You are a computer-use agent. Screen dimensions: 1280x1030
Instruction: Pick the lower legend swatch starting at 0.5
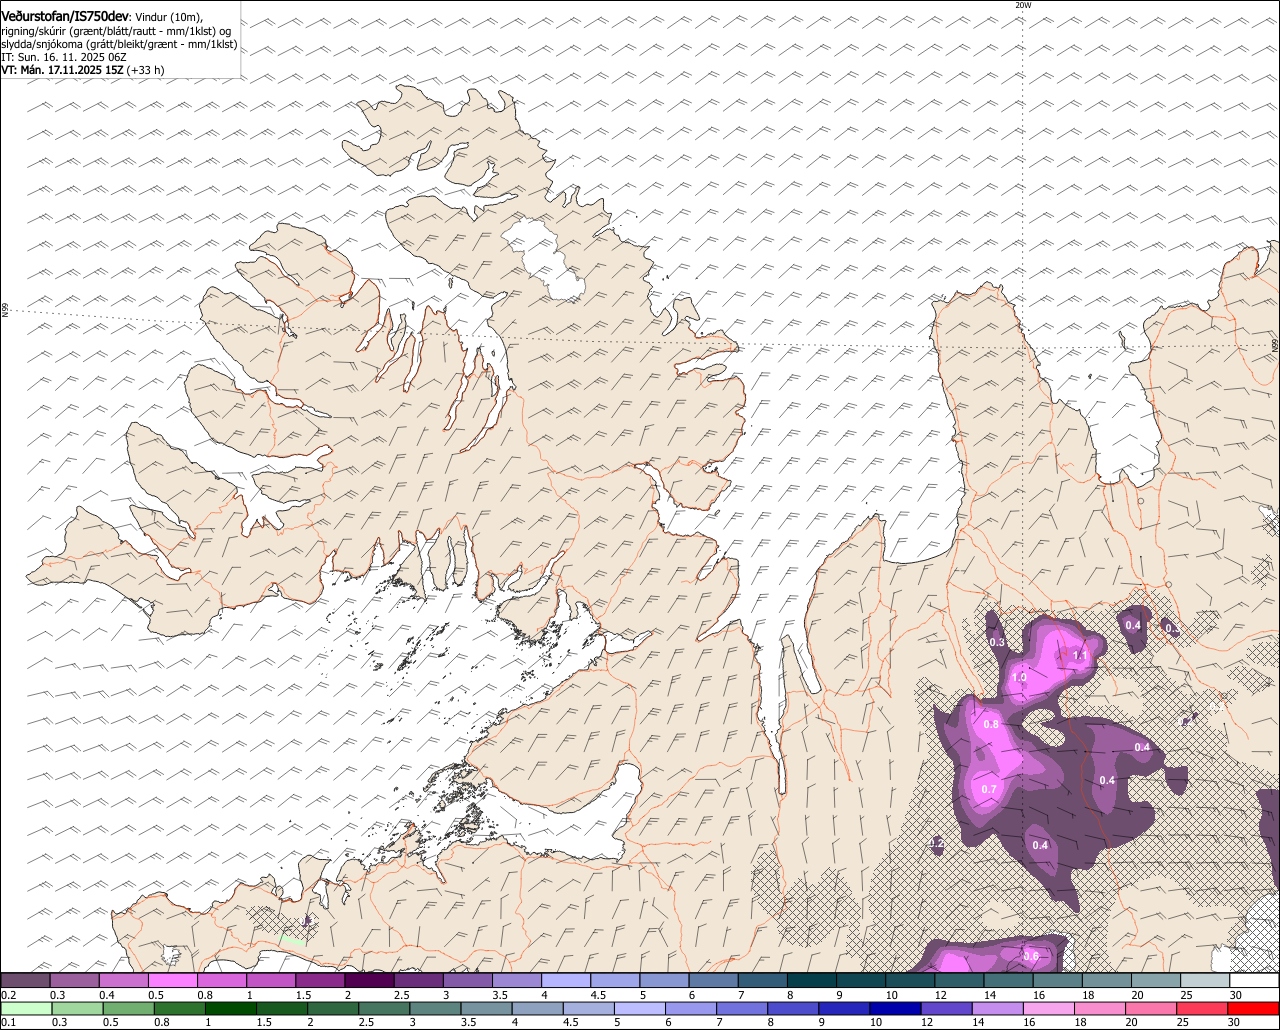pyautogui.click(x=128, y=1008)
